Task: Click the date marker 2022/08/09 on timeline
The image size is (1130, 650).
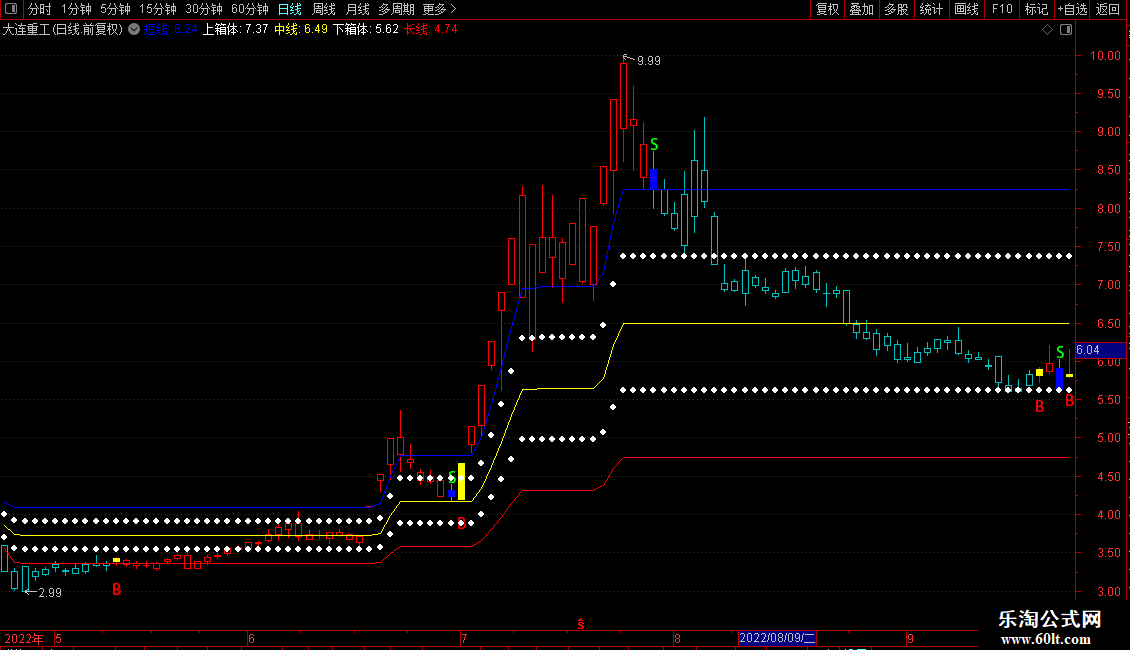Action: [x=778, y=638]
